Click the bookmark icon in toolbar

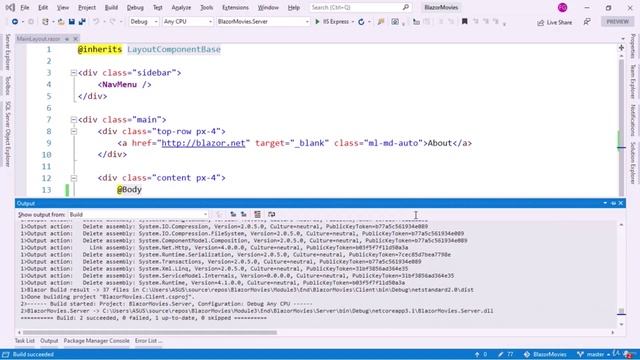[464, 22]
